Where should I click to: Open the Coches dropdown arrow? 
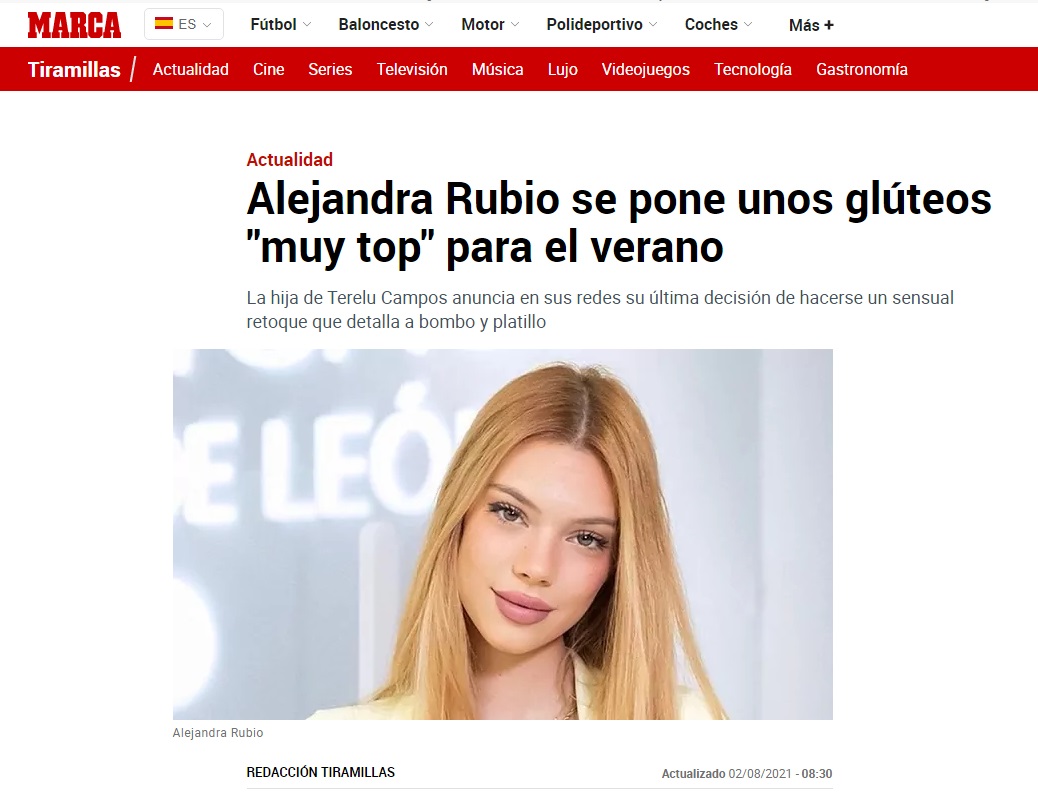click(x=748, y=24)
